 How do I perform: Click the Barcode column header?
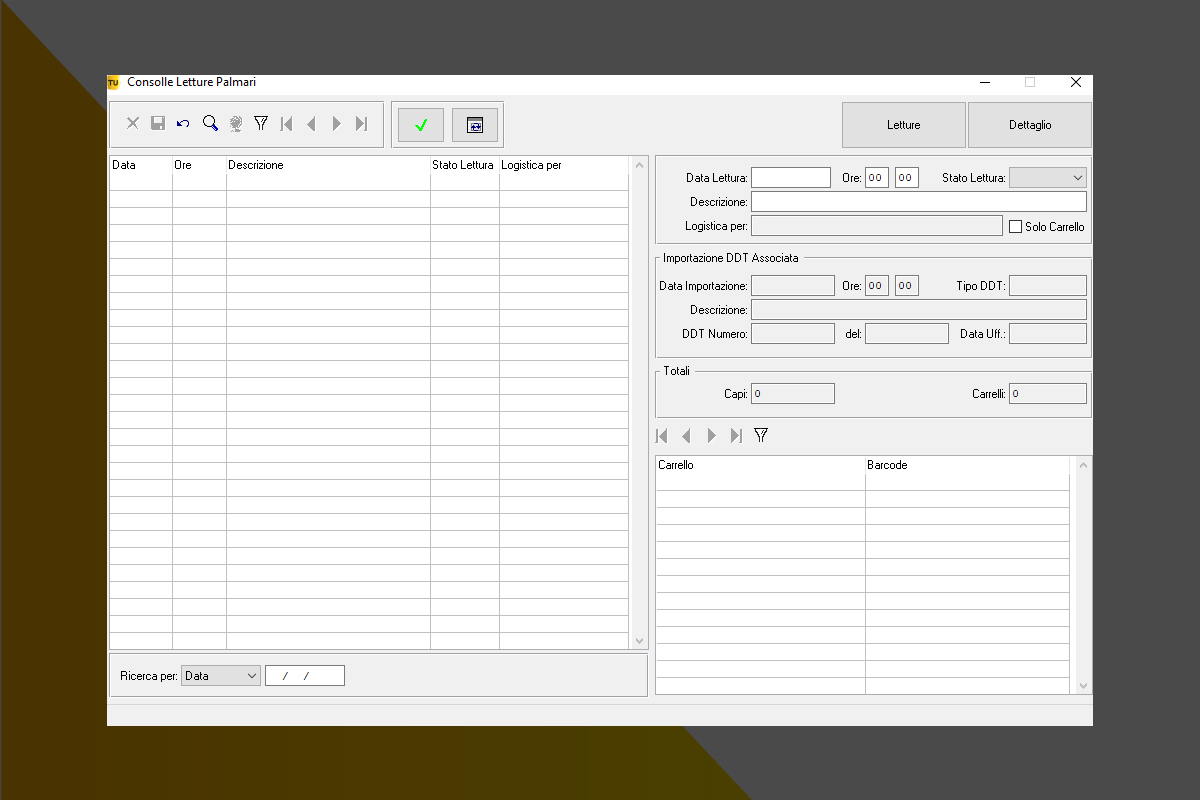(968, 465)
